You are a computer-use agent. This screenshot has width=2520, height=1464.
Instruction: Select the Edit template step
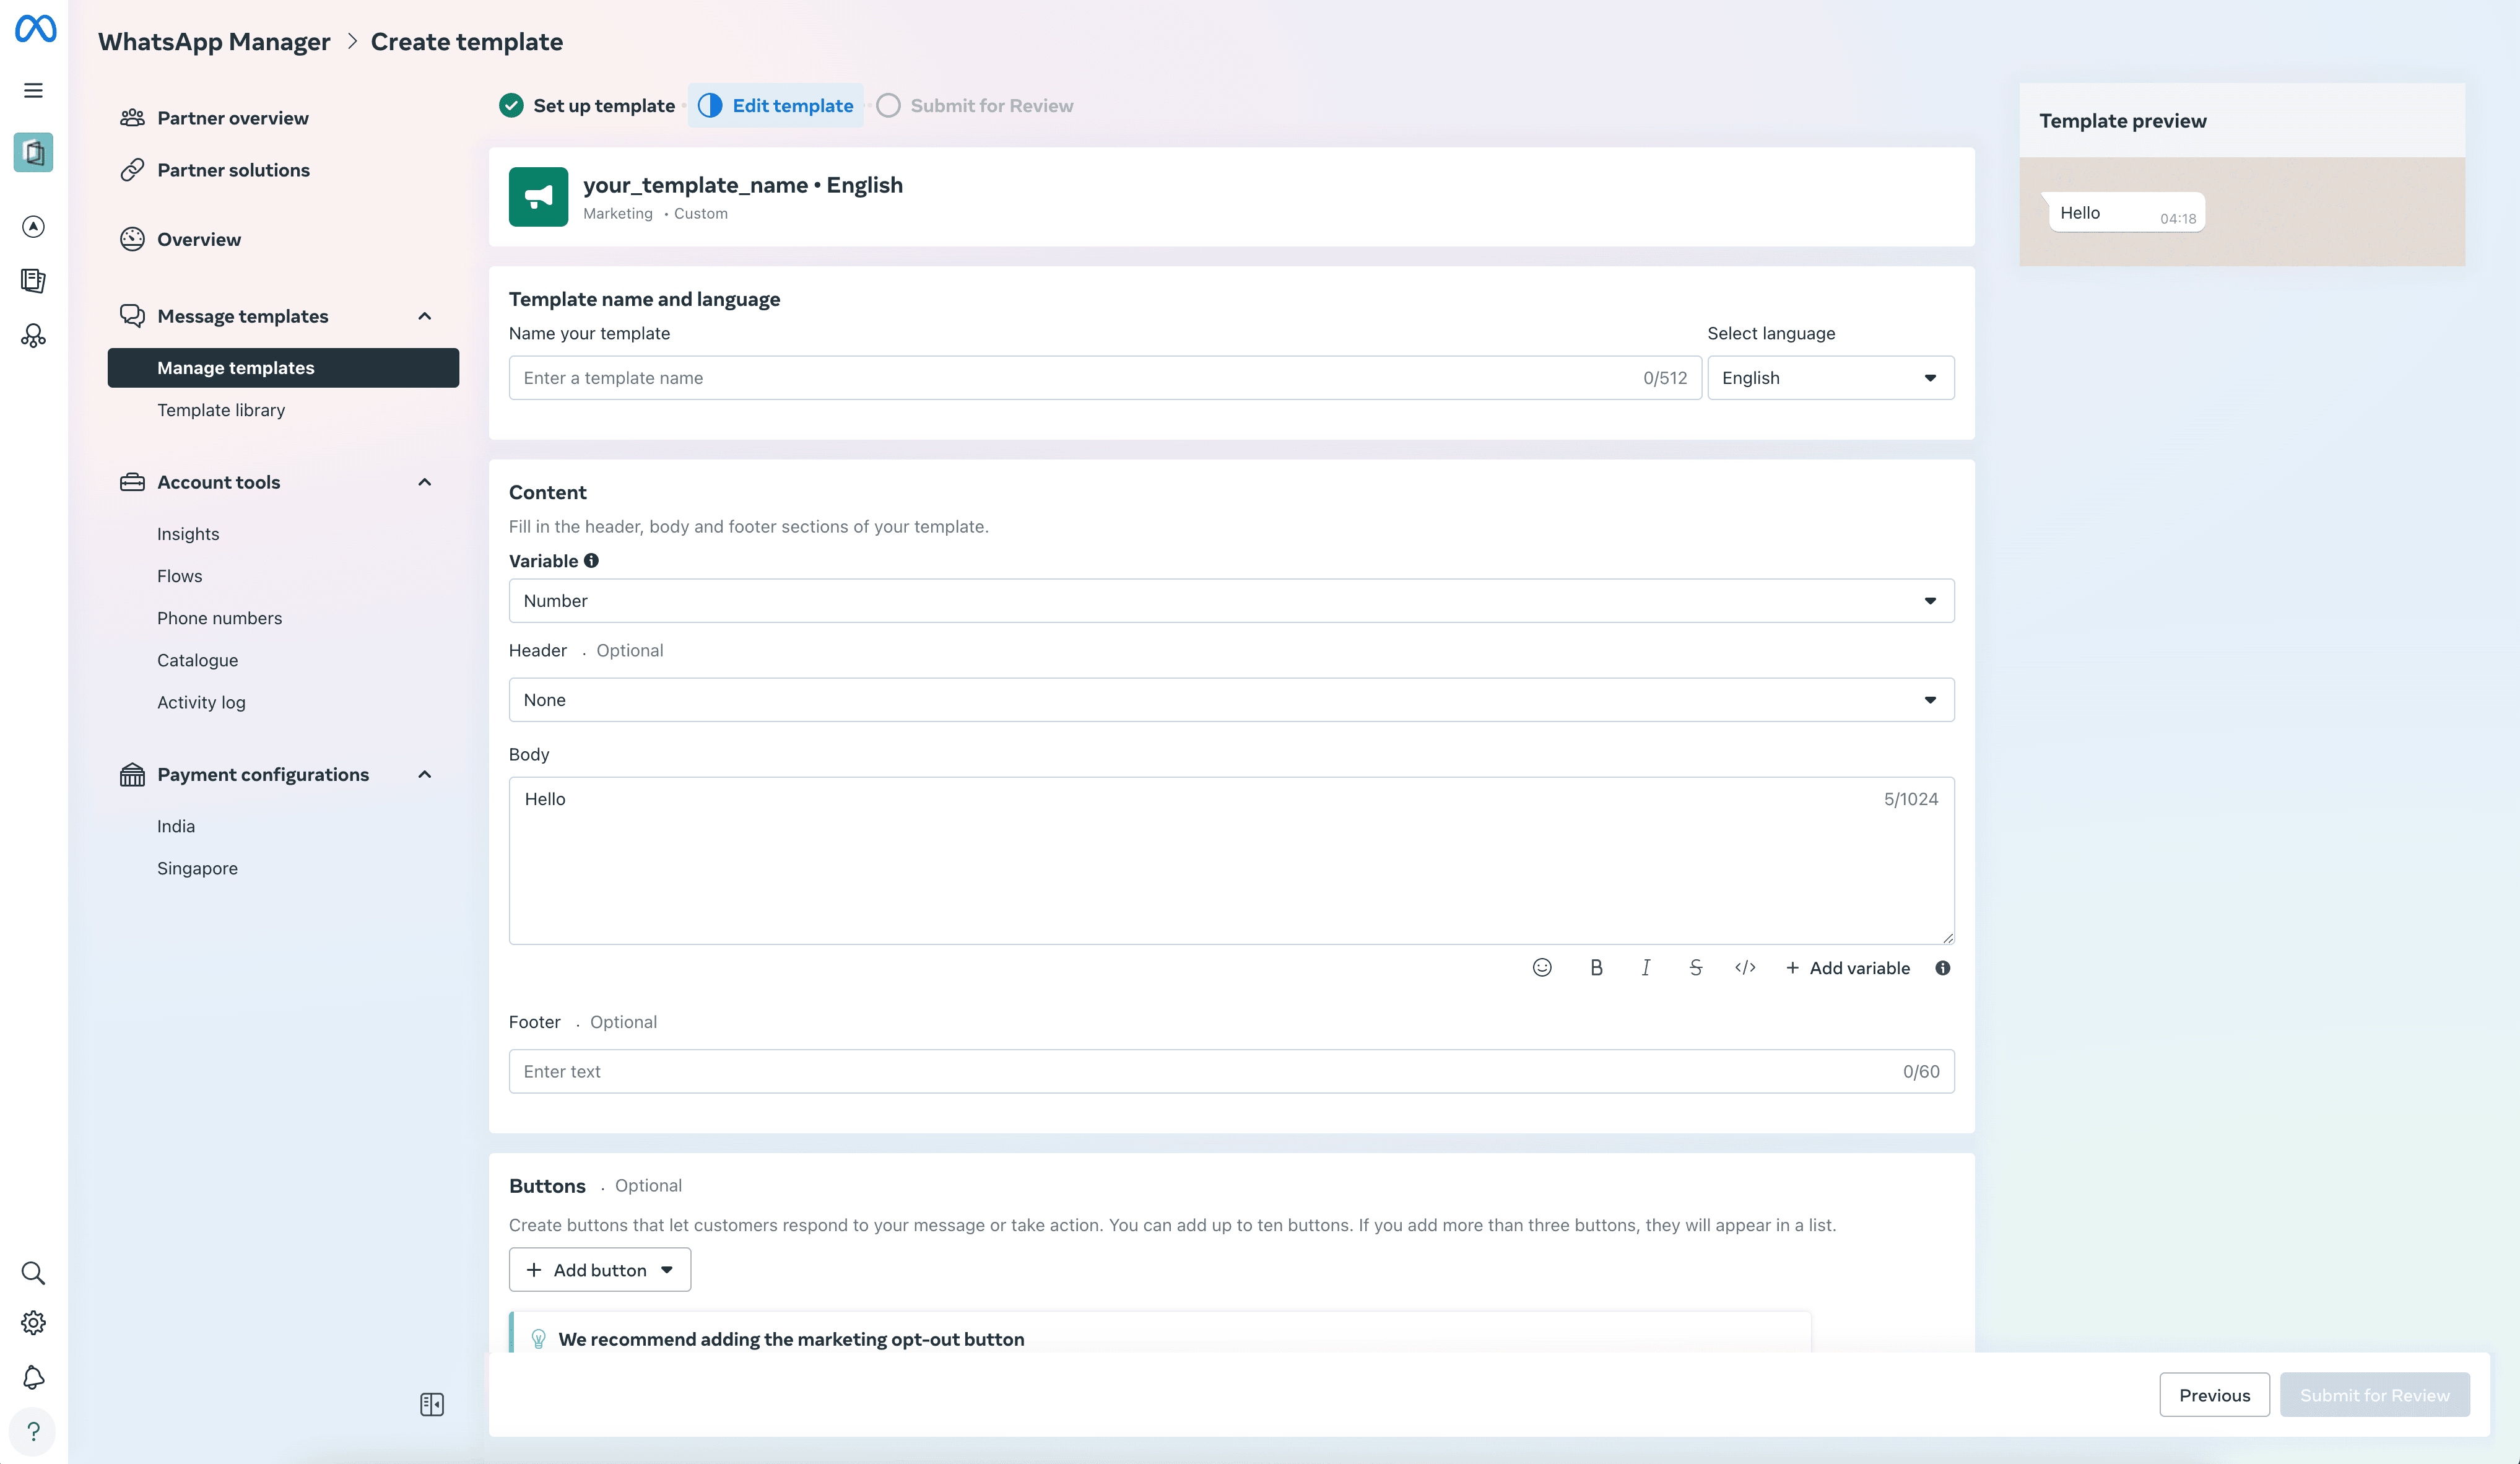tap(776, 106)
